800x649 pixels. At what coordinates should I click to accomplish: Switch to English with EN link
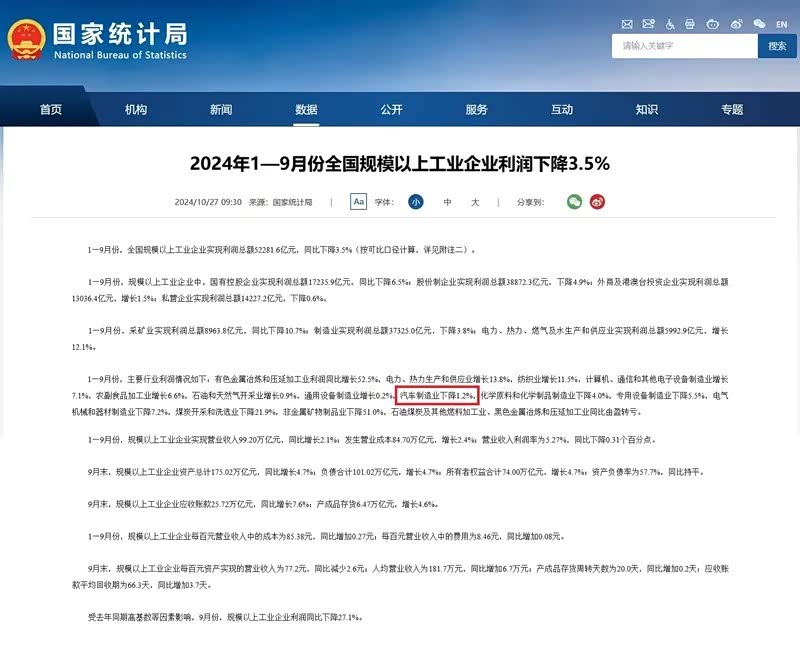782,23
